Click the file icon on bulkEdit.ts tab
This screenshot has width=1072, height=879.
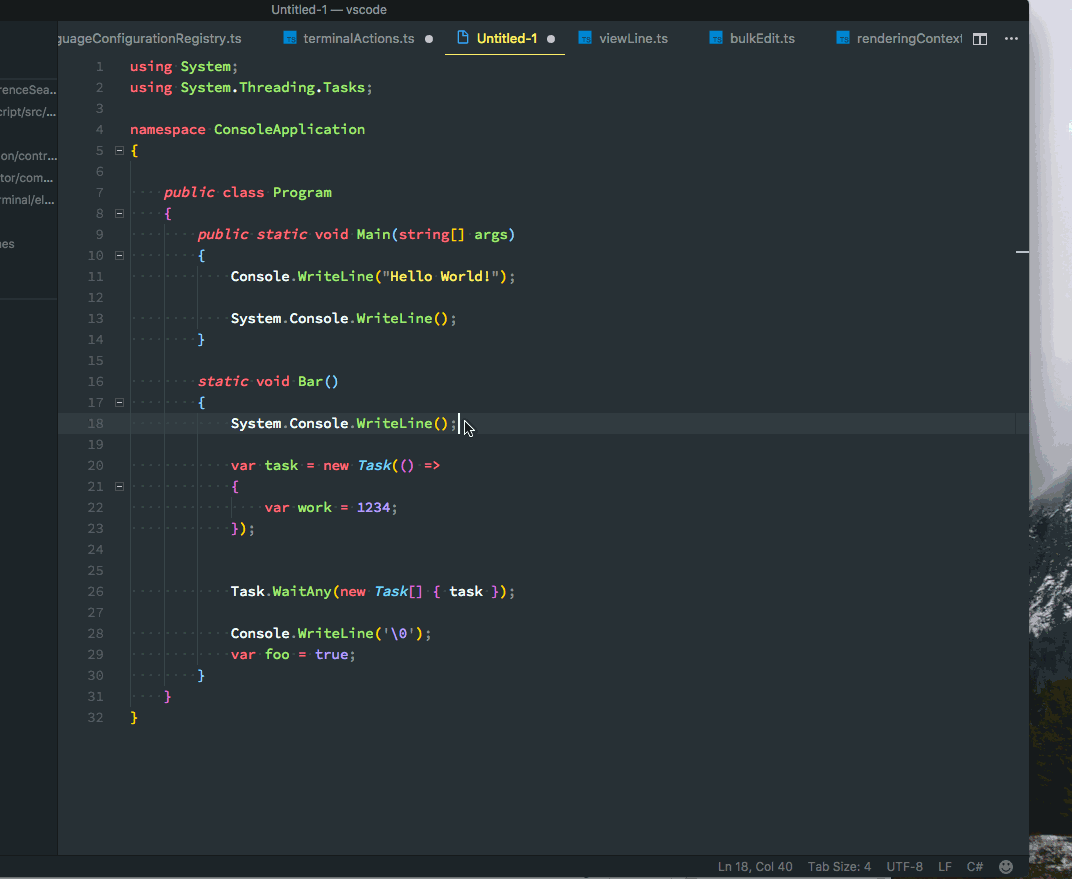(716, 38)
